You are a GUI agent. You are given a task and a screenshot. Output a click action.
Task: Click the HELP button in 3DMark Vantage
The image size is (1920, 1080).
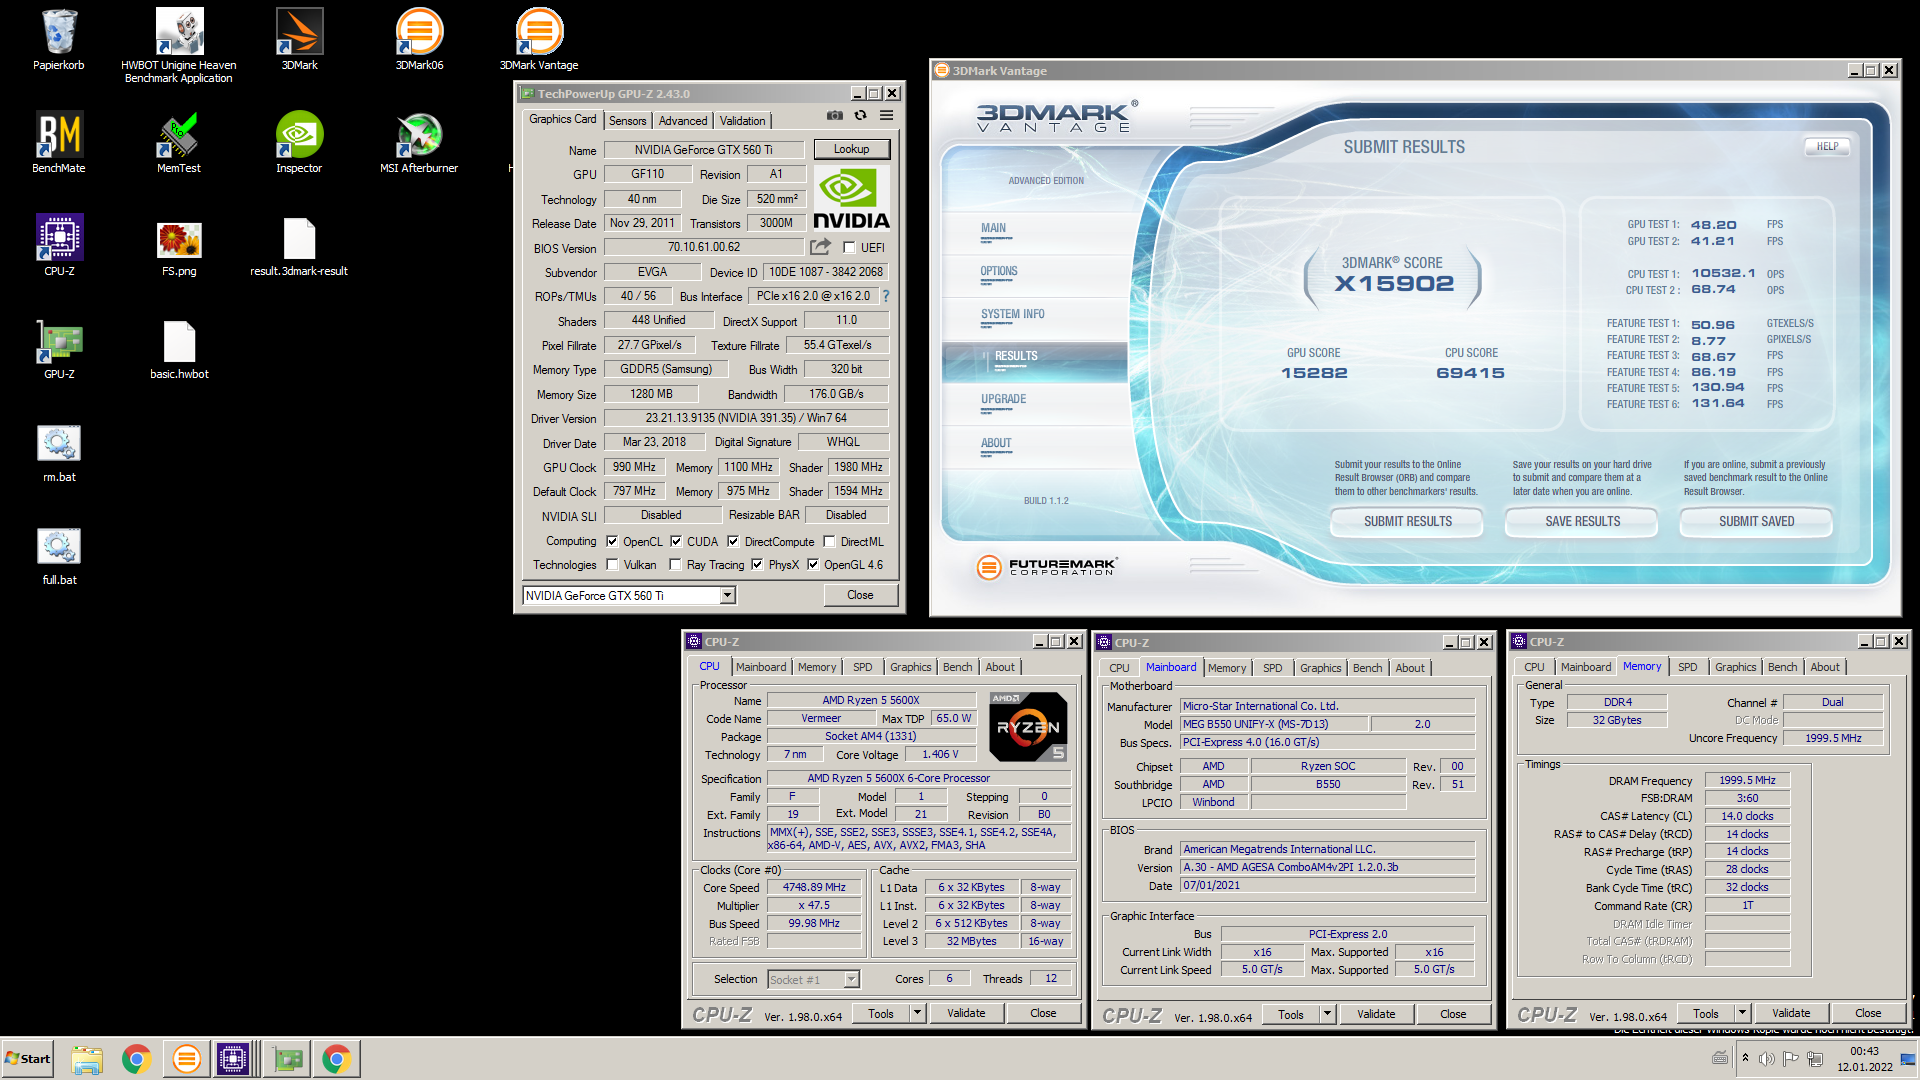[1828, 146]
